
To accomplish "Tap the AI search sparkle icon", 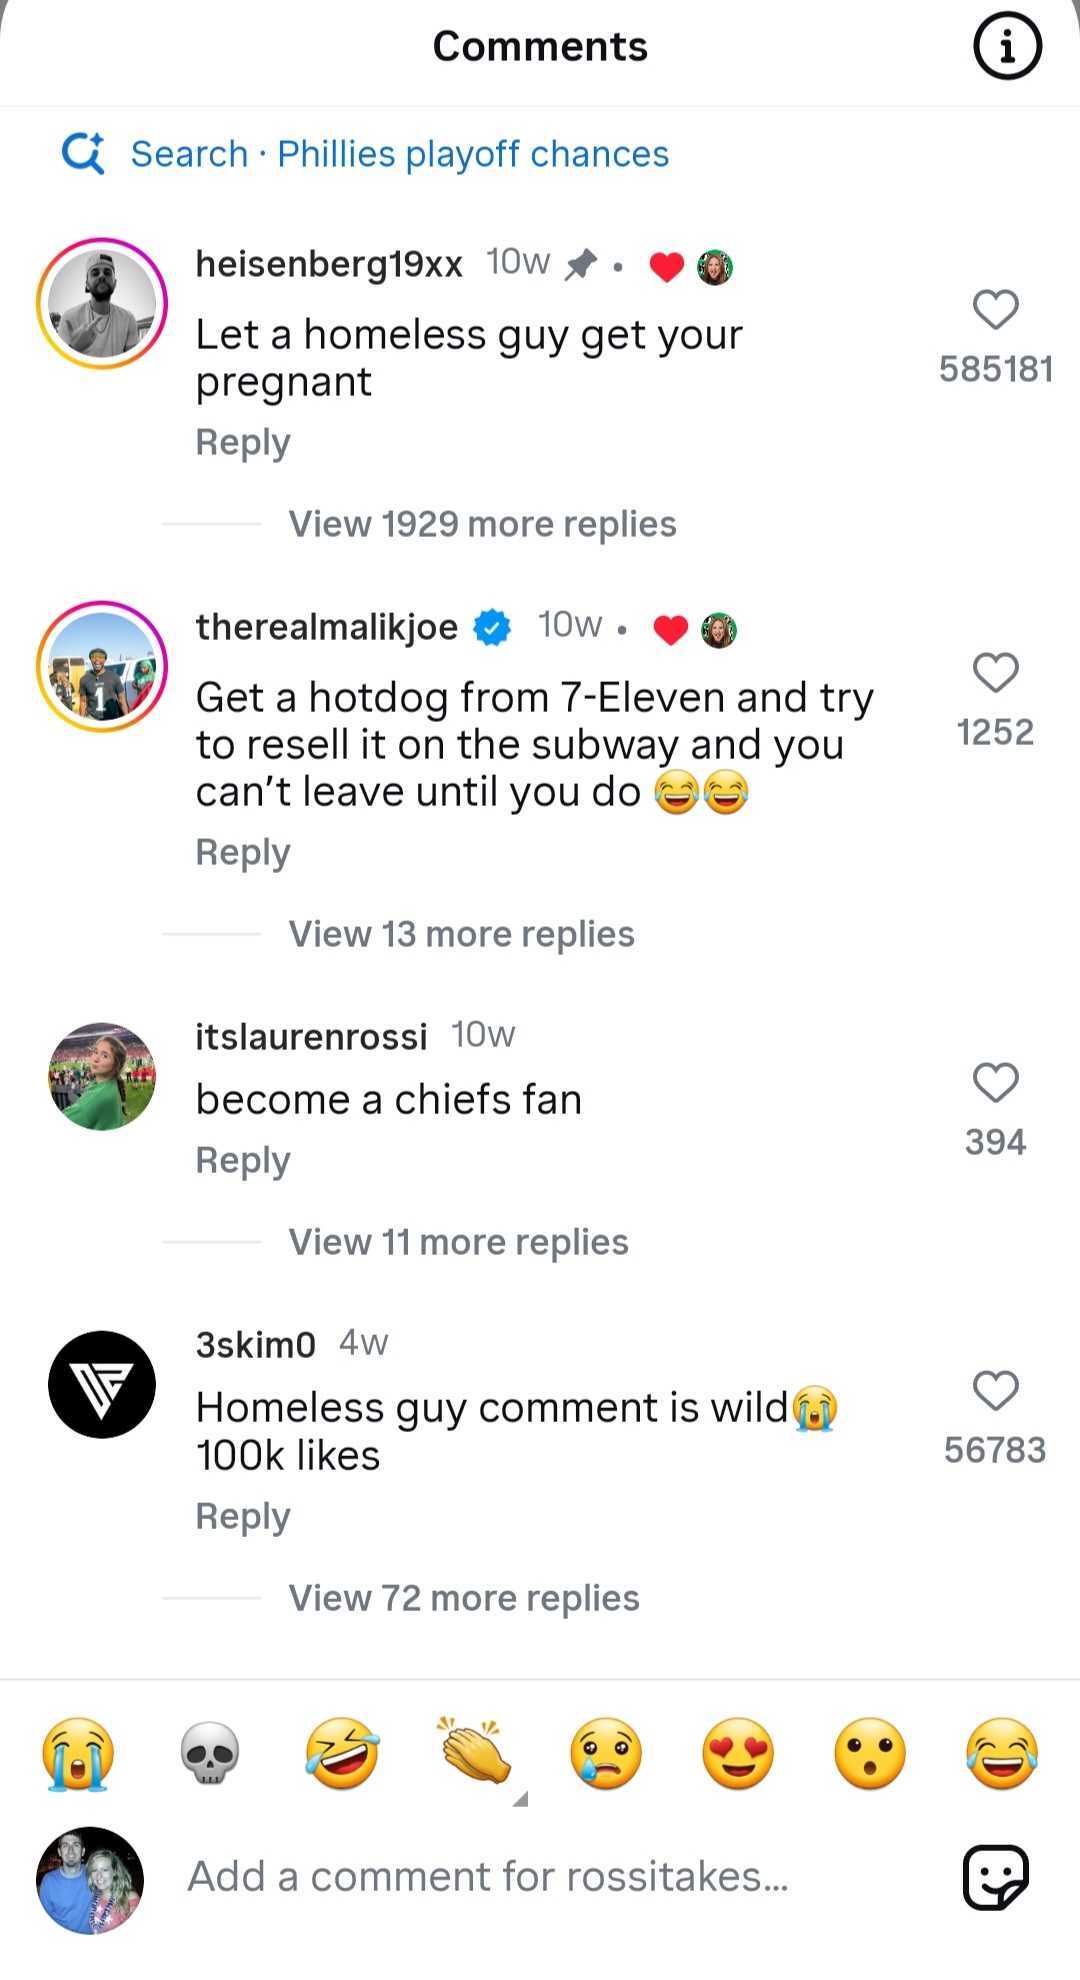I will point(83,154).
